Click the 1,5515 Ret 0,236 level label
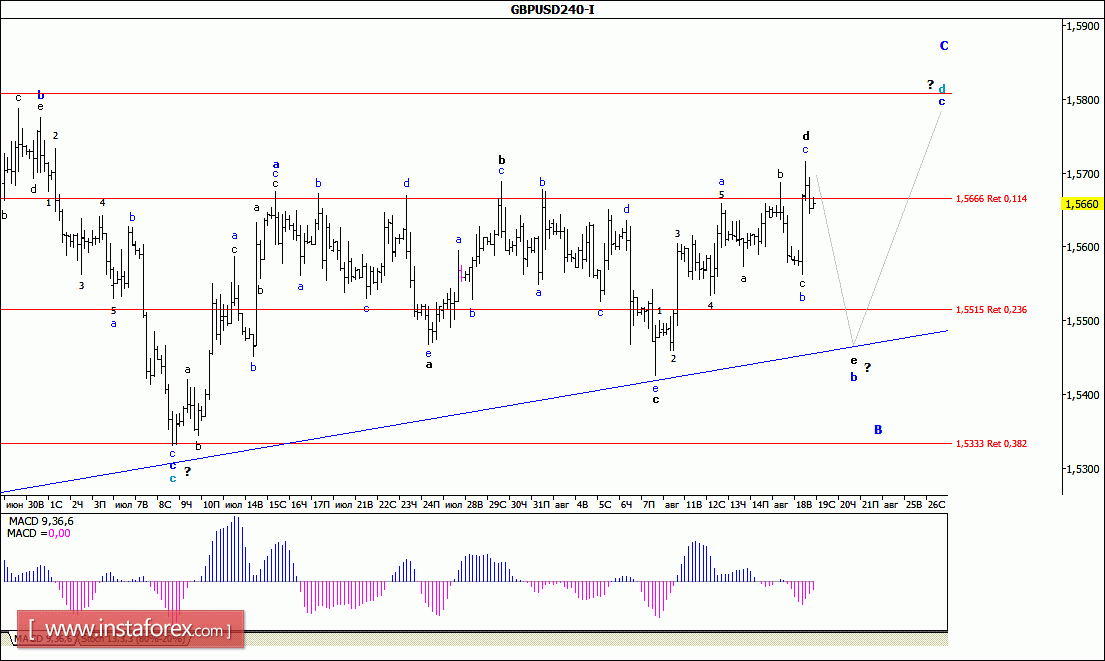The image size is (1105, 661). point(991,309)
